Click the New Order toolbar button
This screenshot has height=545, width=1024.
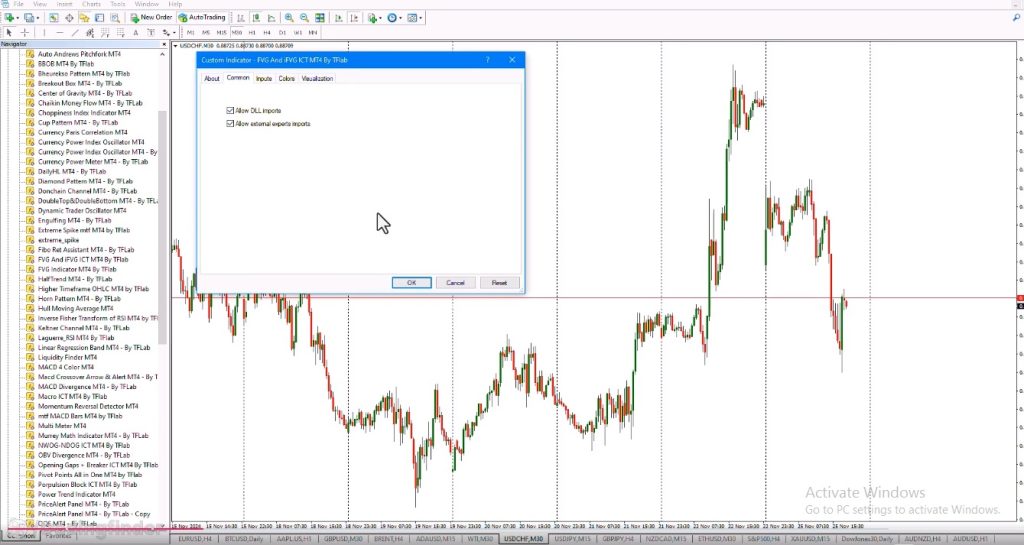tap(152, 18)
